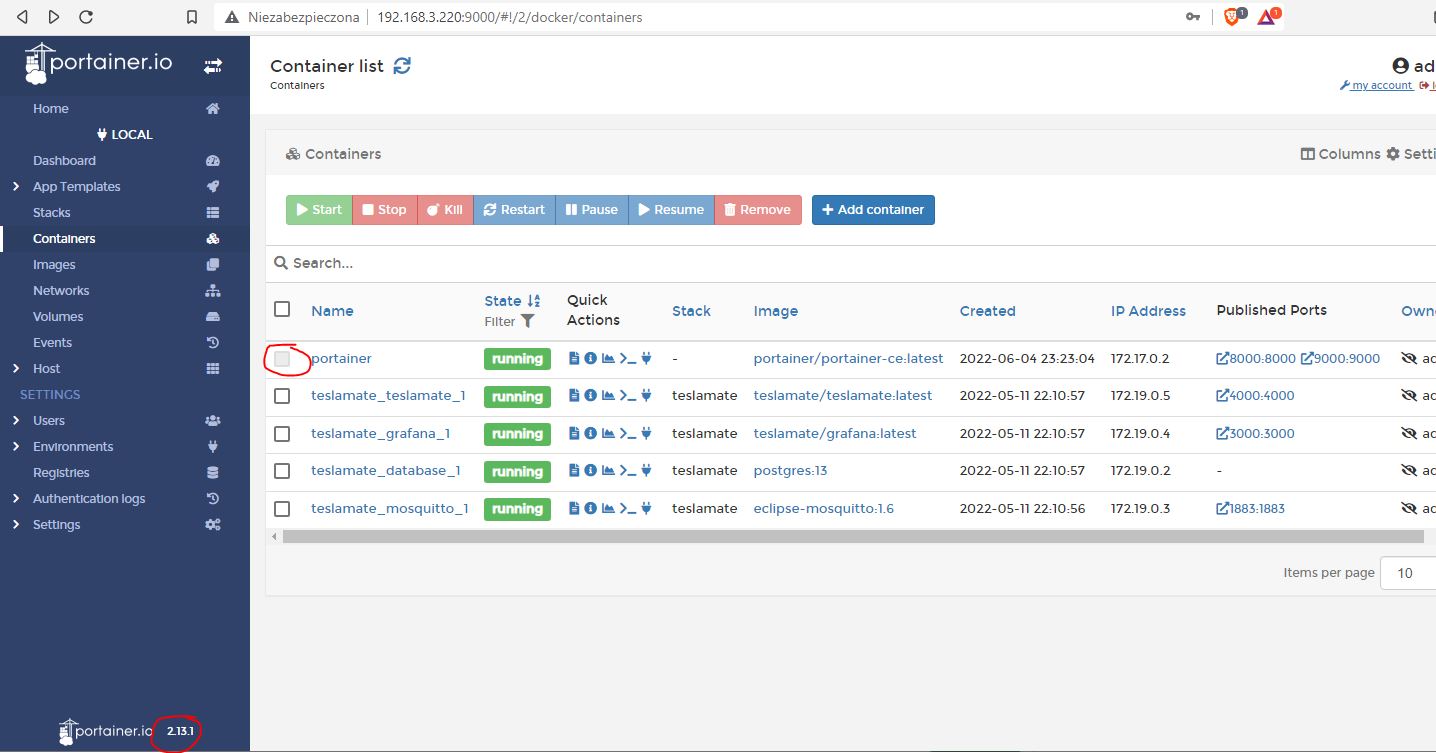Go to Containers in the sidebar
The image size is (1436, 753).
[63, 238]
